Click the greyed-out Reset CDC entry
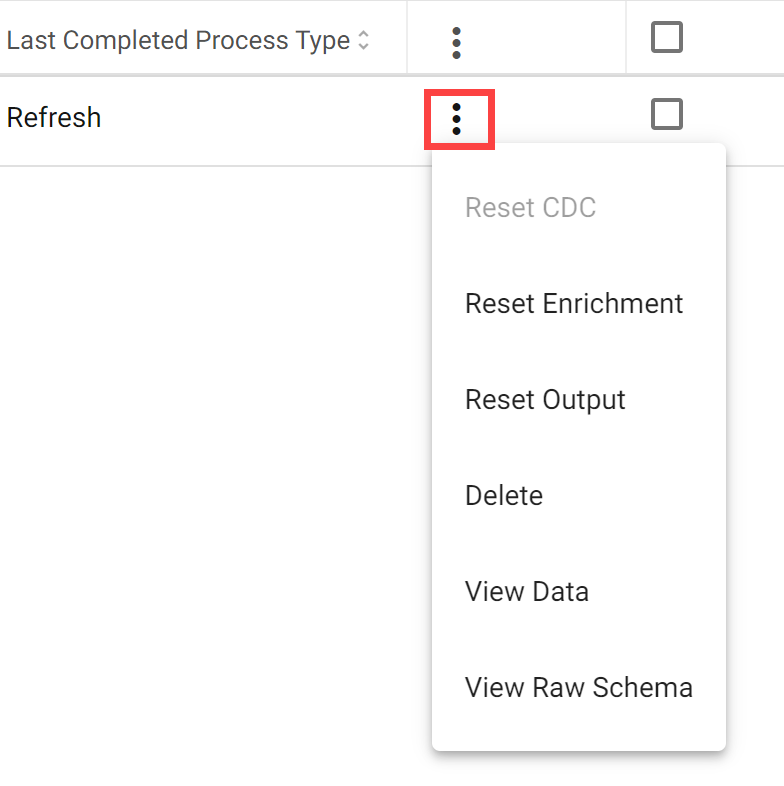Viewport: 784px width, 786px height. pyautogui.click(x=530, y=208)
